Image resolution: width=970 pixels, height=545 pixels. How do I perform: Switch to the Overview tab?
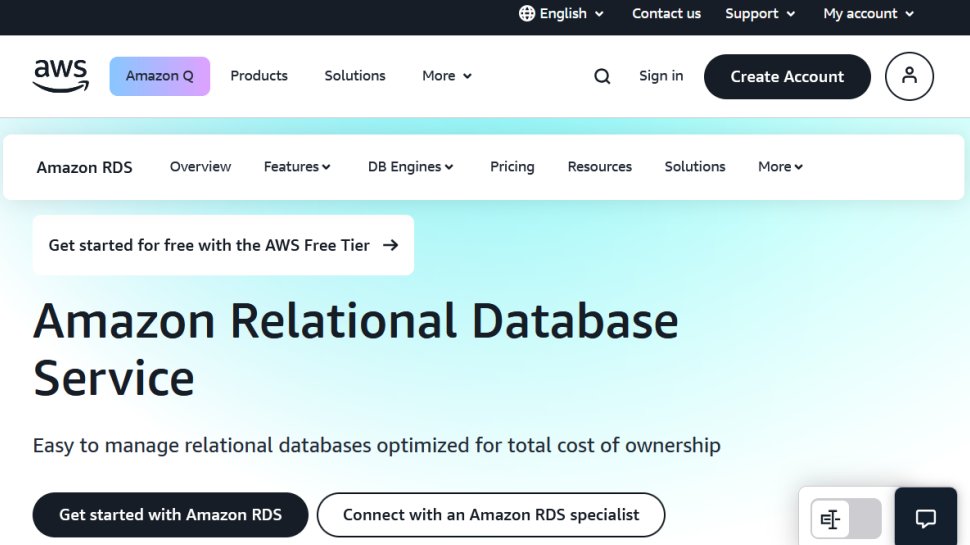(200, 167)
